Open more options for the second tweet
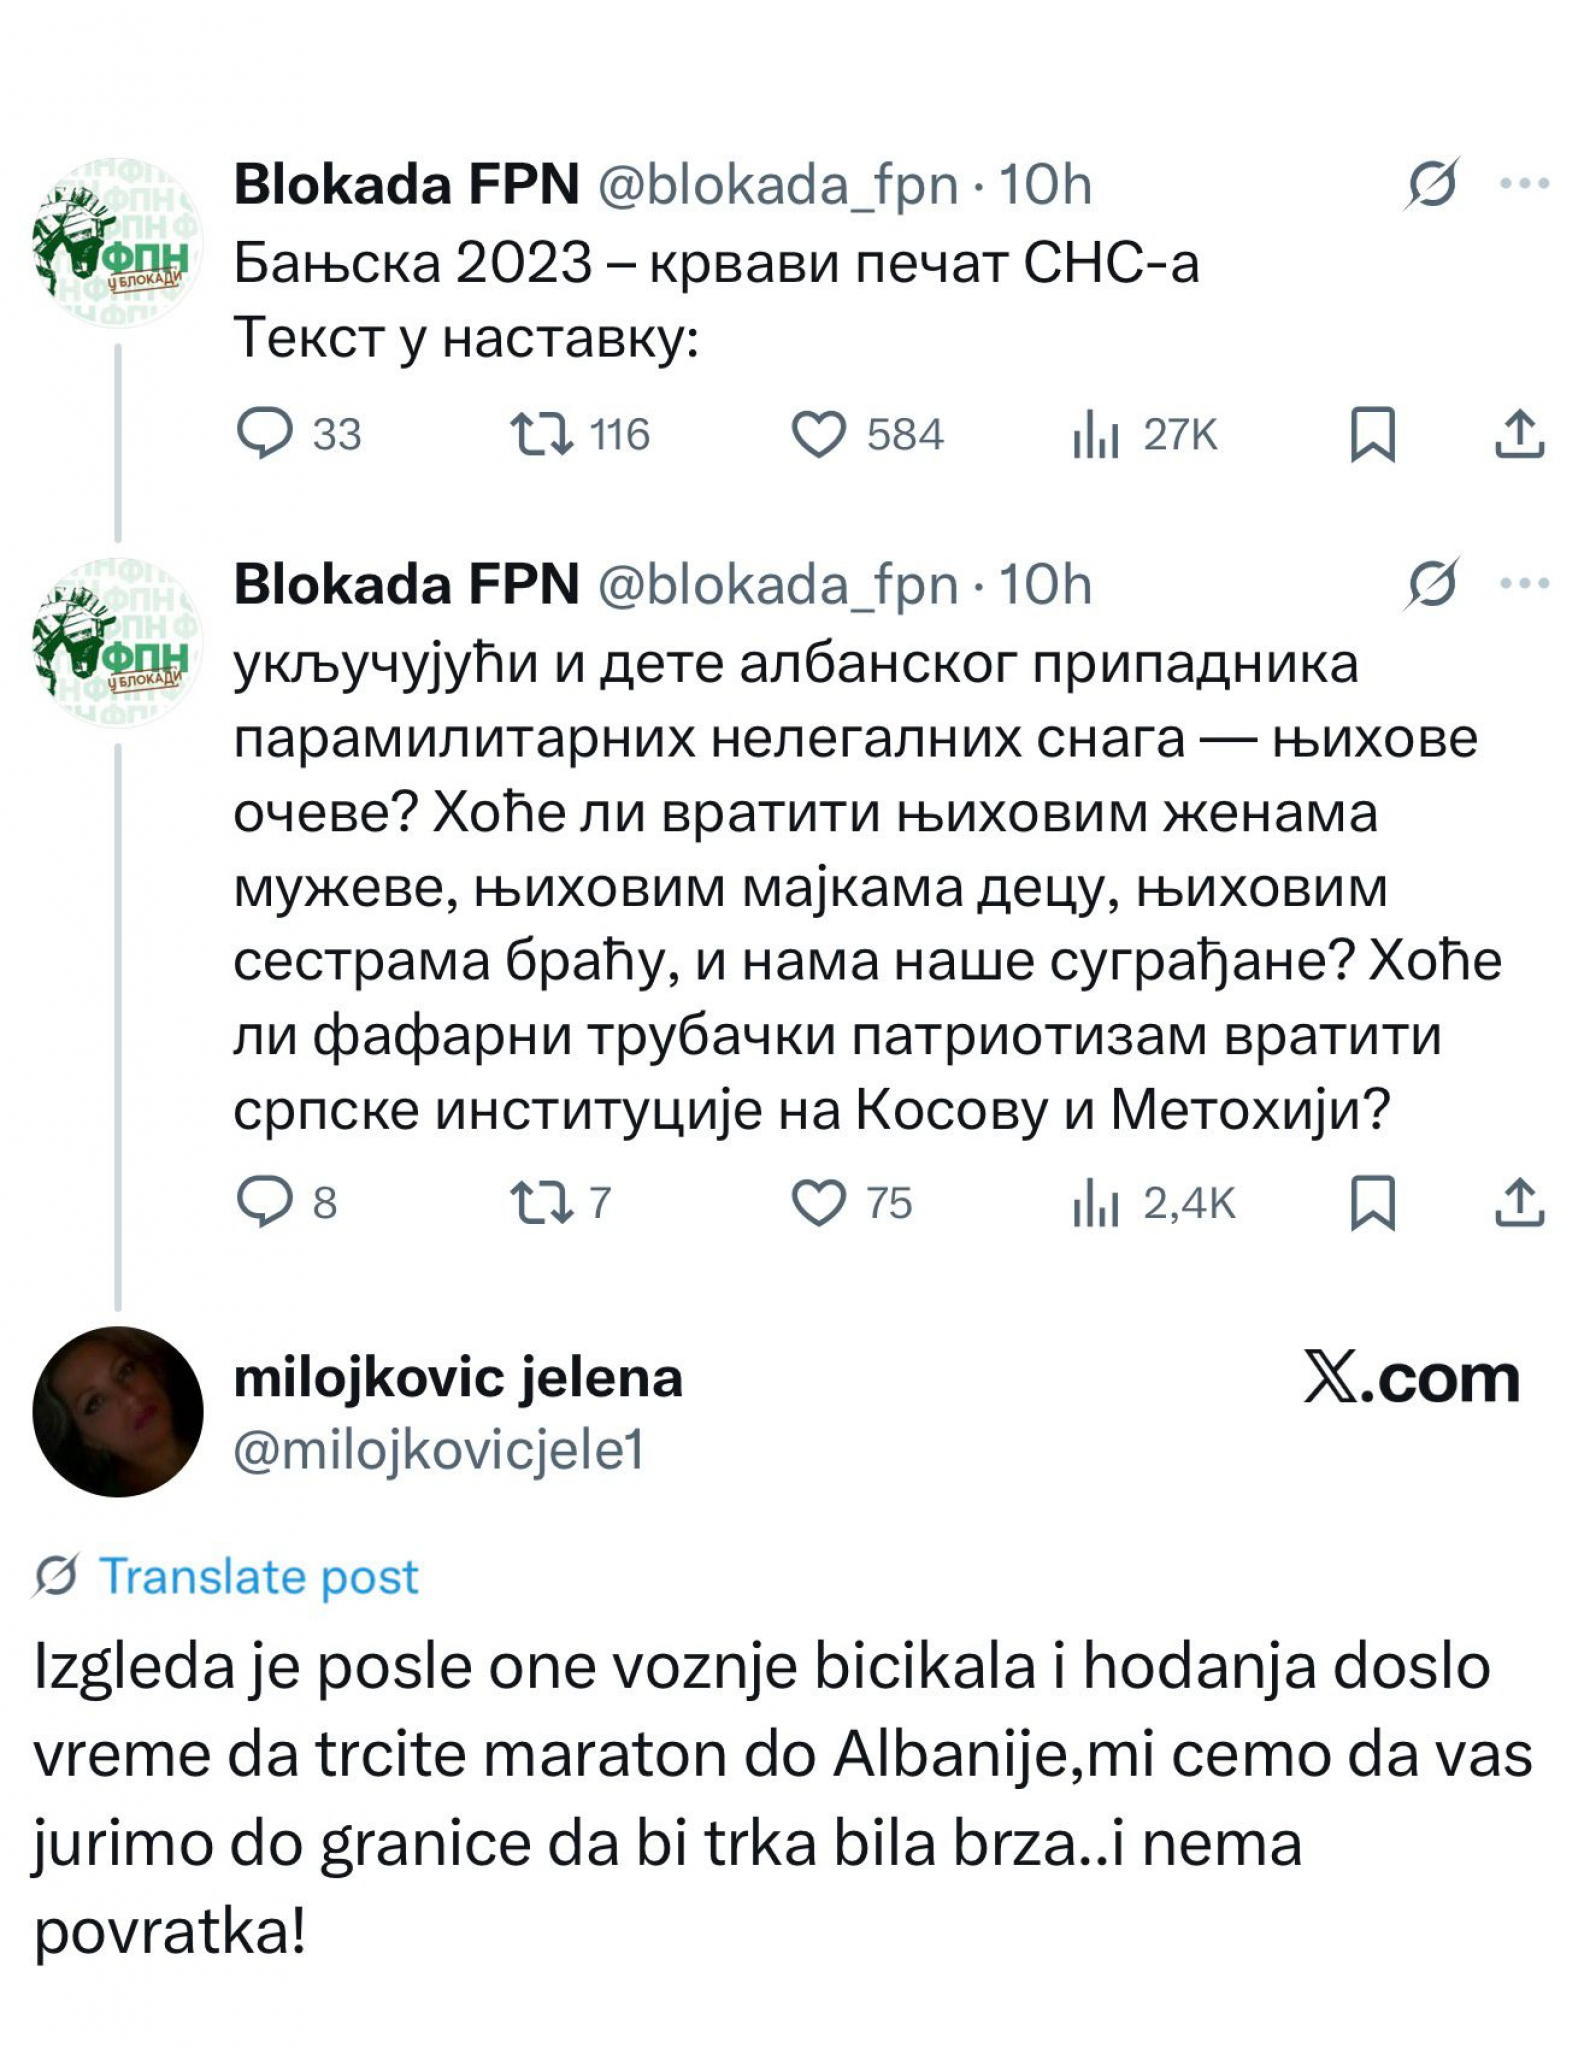 point(1523,582)
